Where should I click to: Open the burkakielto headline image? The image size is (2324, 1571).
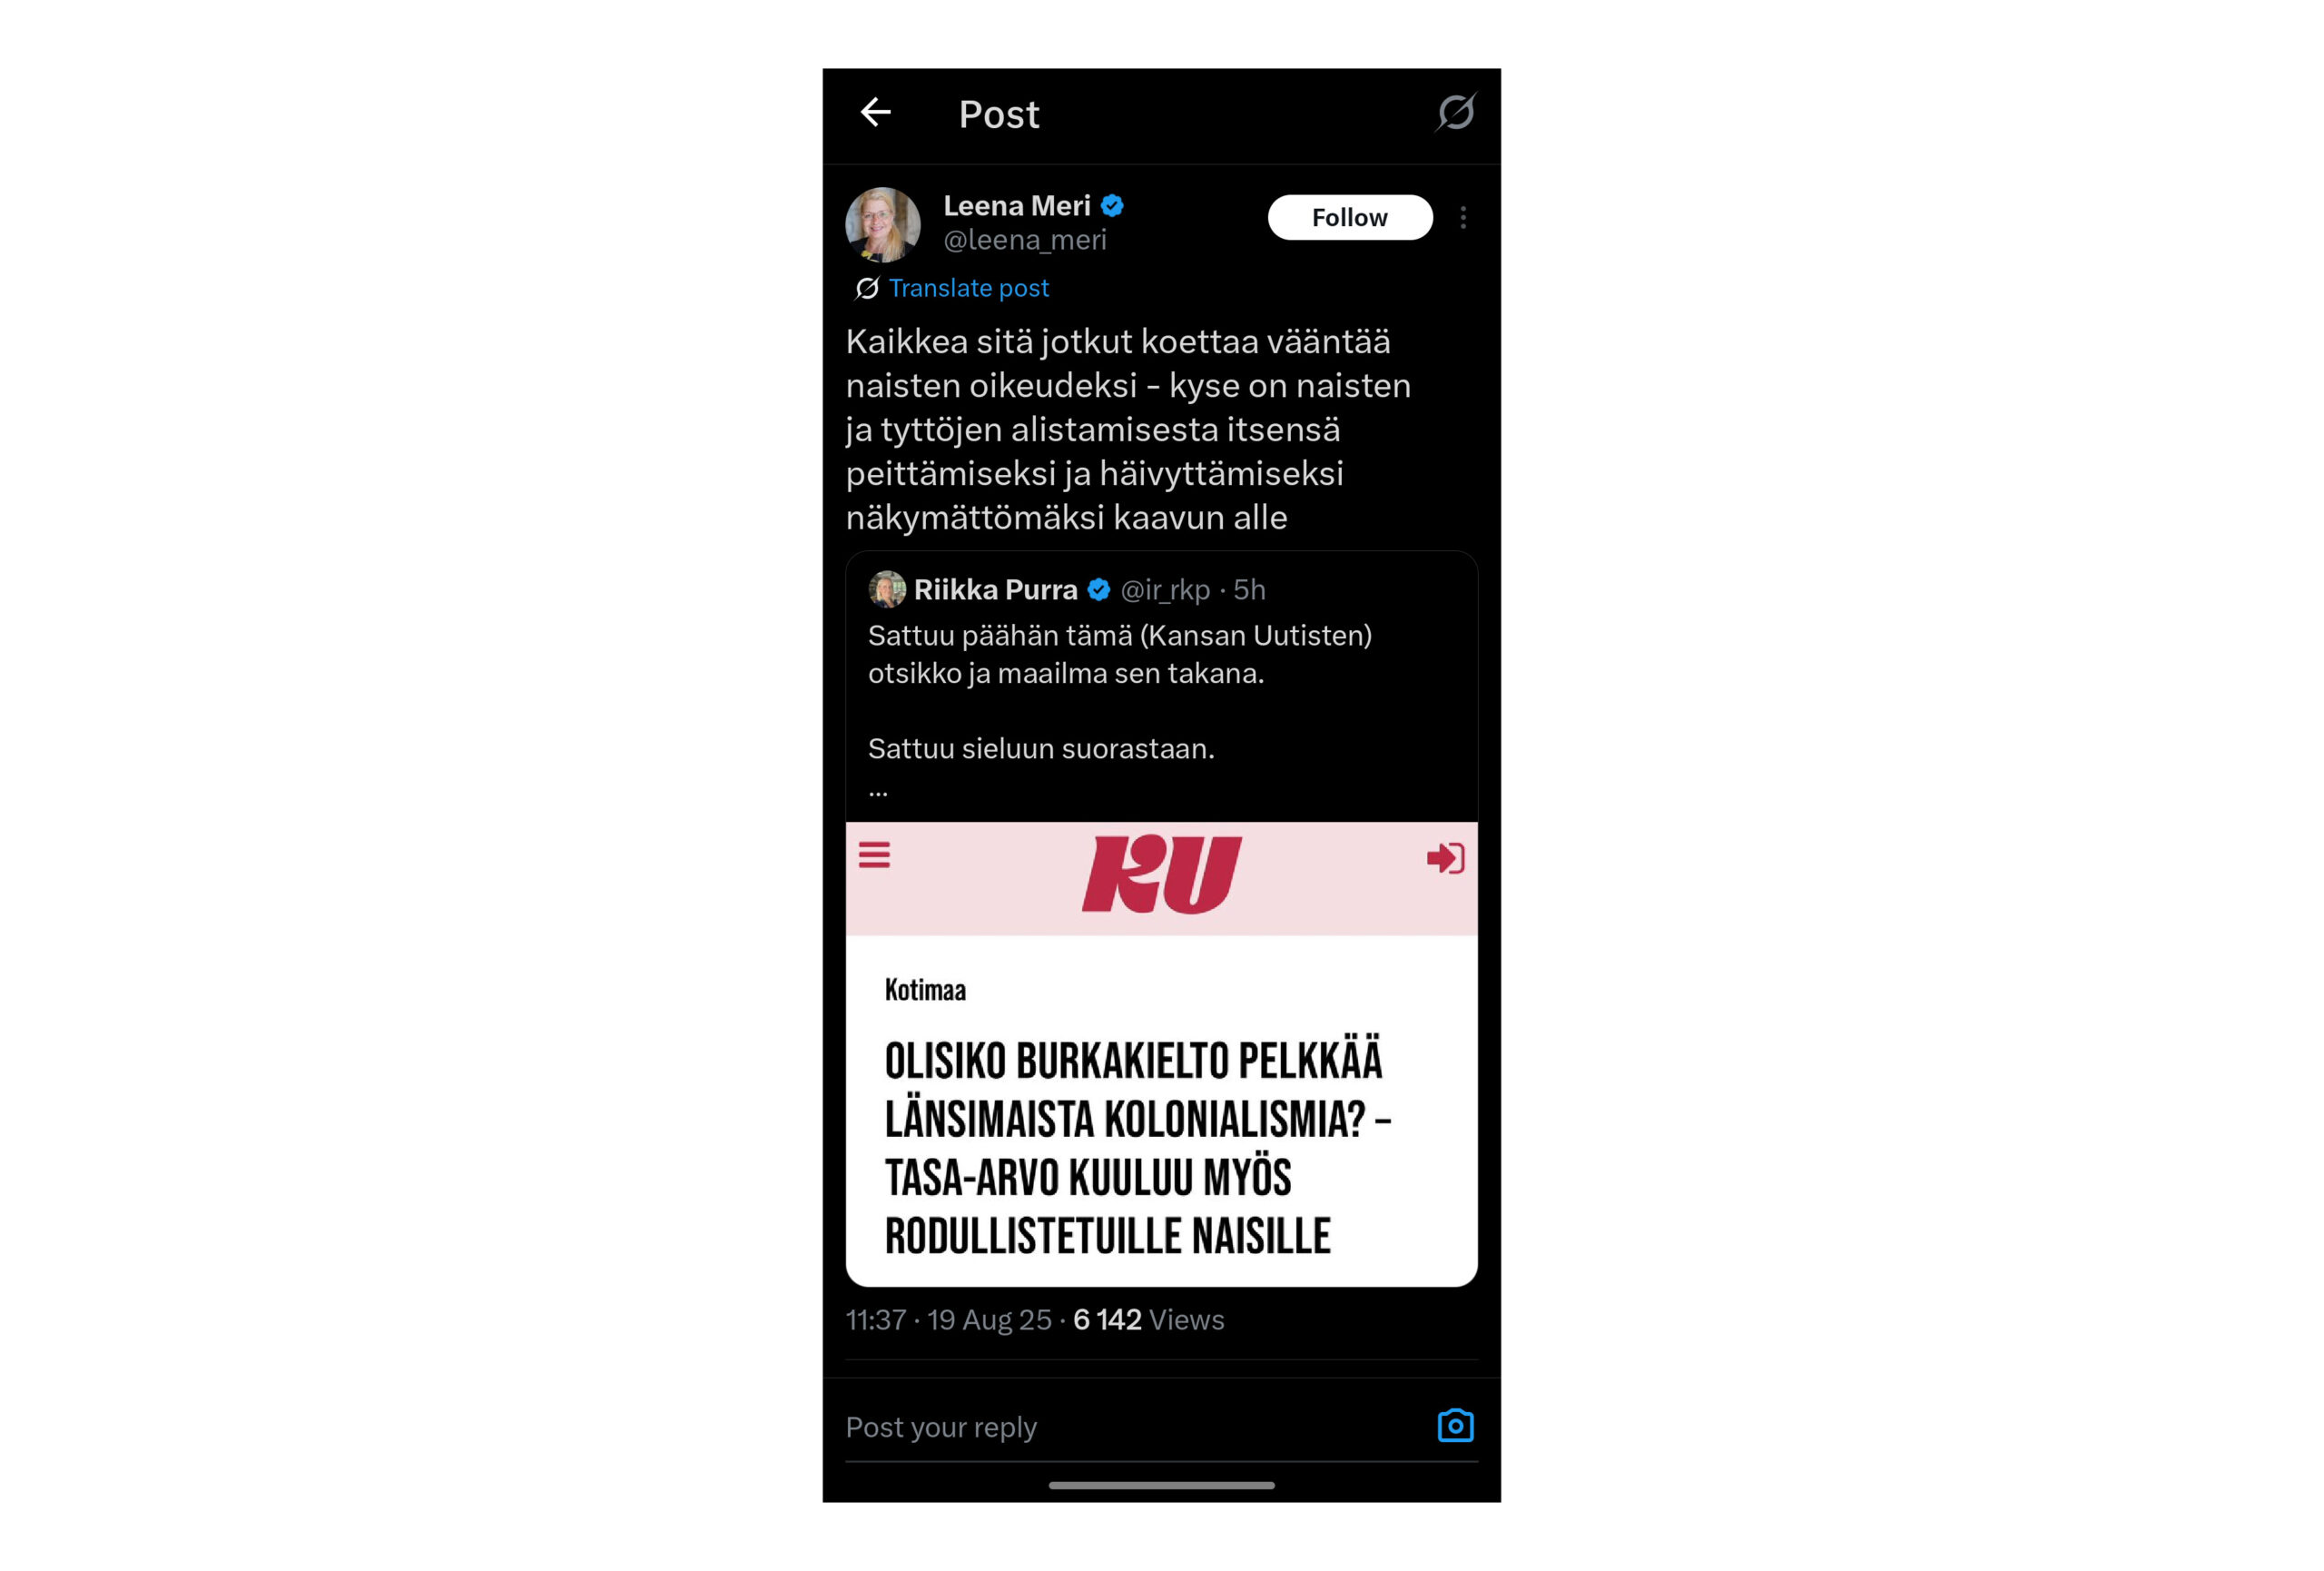coord(1162,1054)
